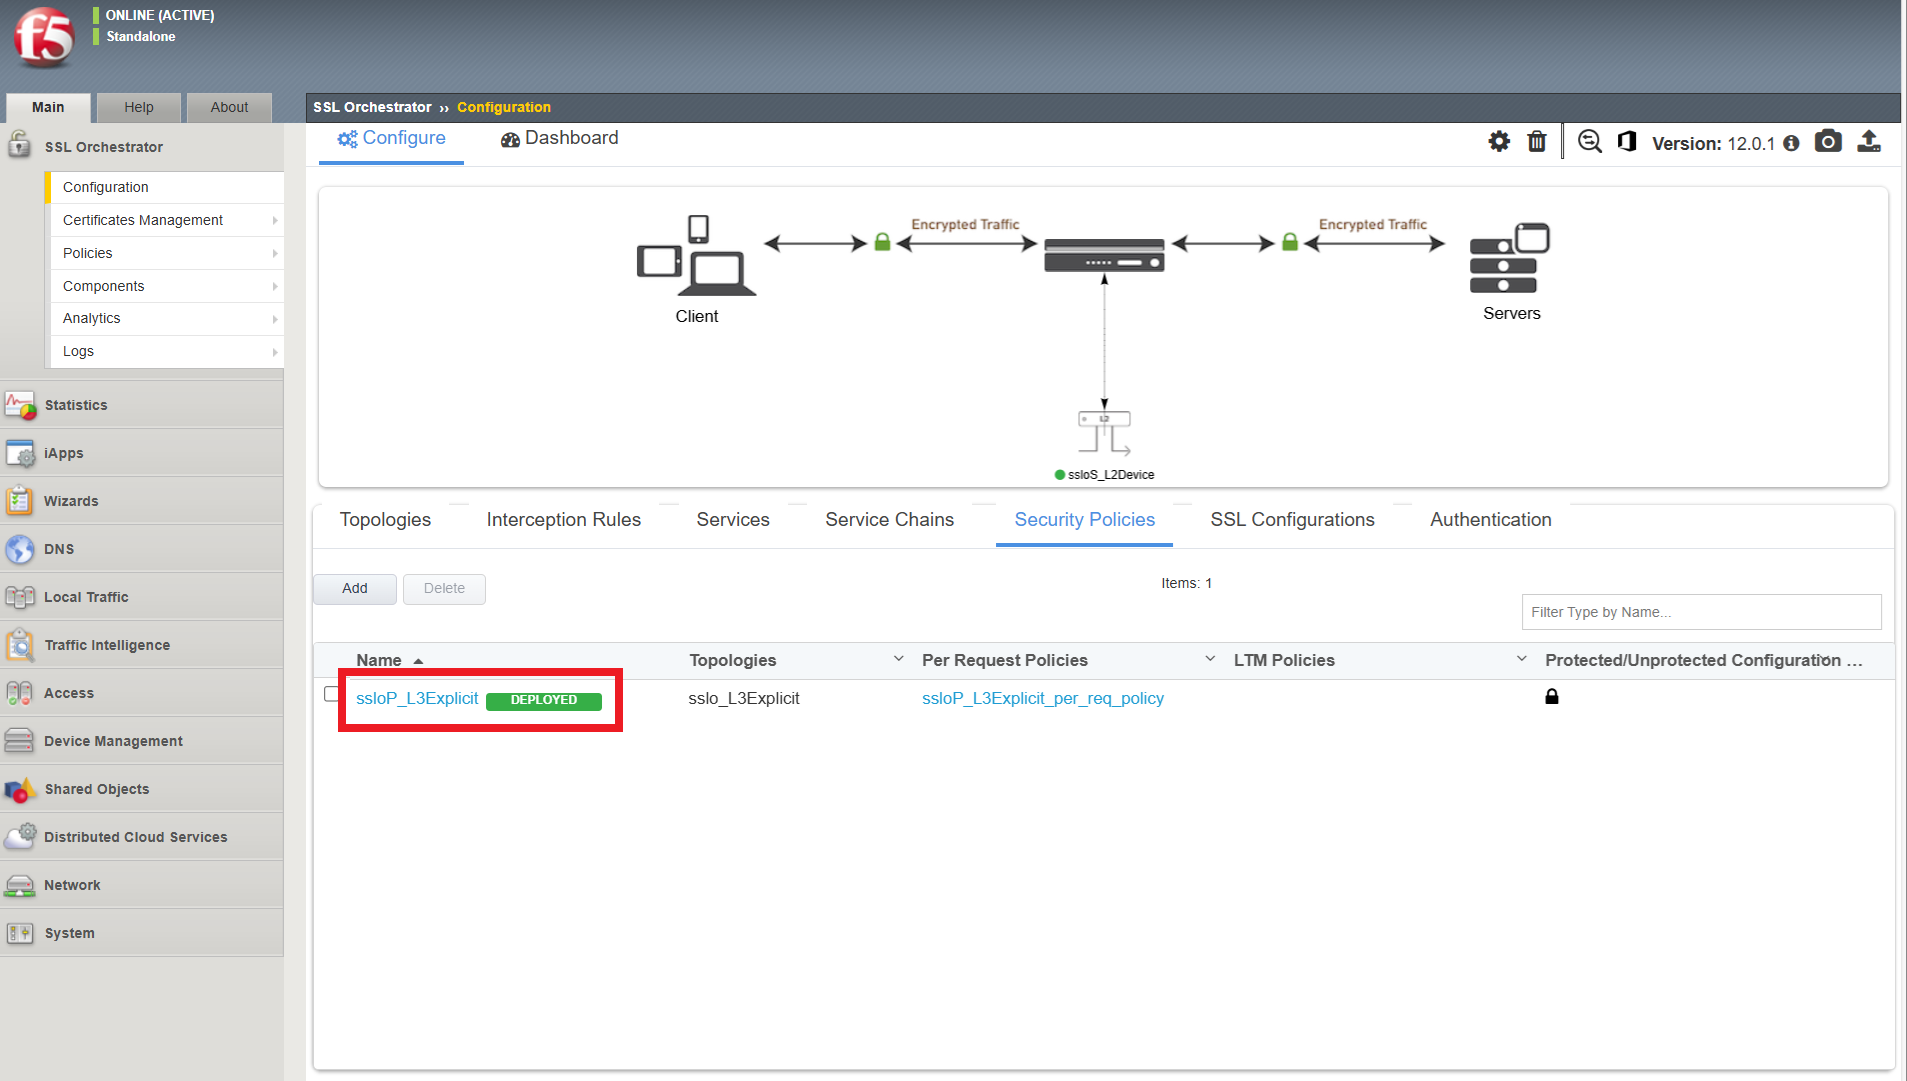This screenshot has height=1081, width=1907.
Task: Click the version info circle icon
Action: point(1791,143)
